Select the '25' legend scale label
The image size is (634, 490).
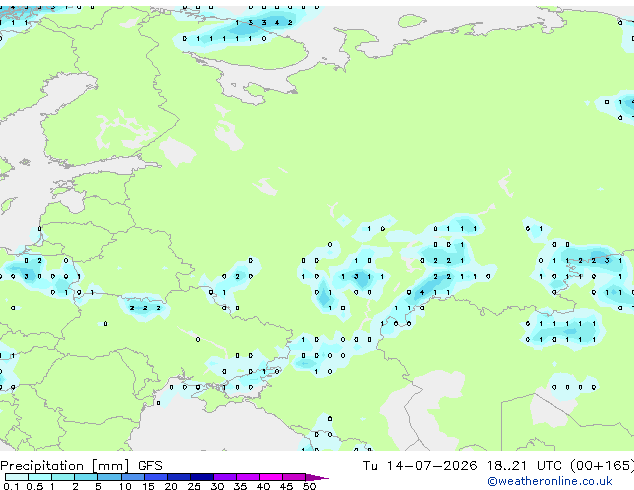(x=194, y=486)
